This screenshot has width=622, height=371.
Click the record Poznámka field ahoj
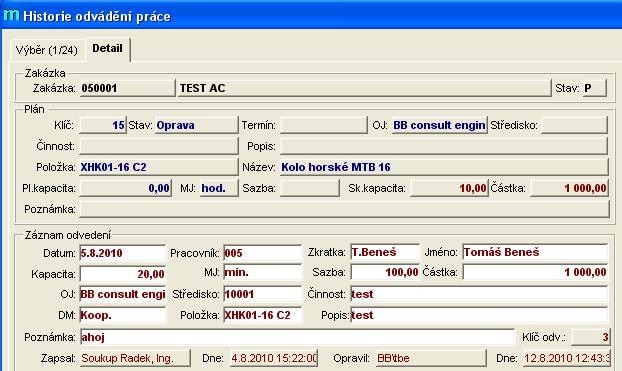coord(297,337)
